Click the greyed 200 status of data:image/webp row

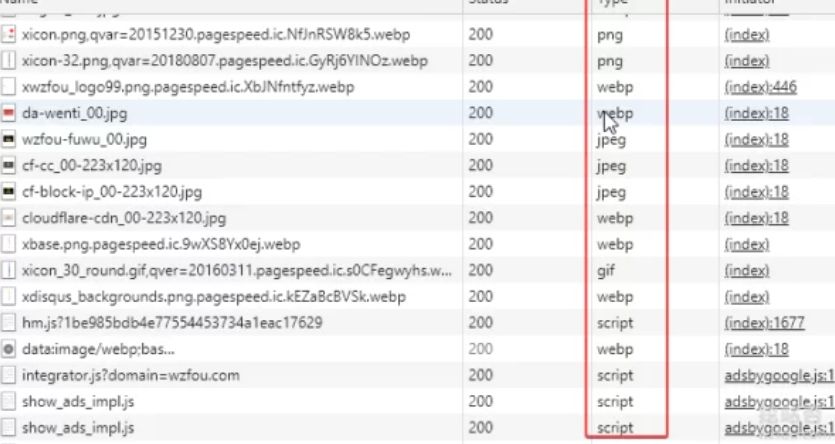(480, 349)
